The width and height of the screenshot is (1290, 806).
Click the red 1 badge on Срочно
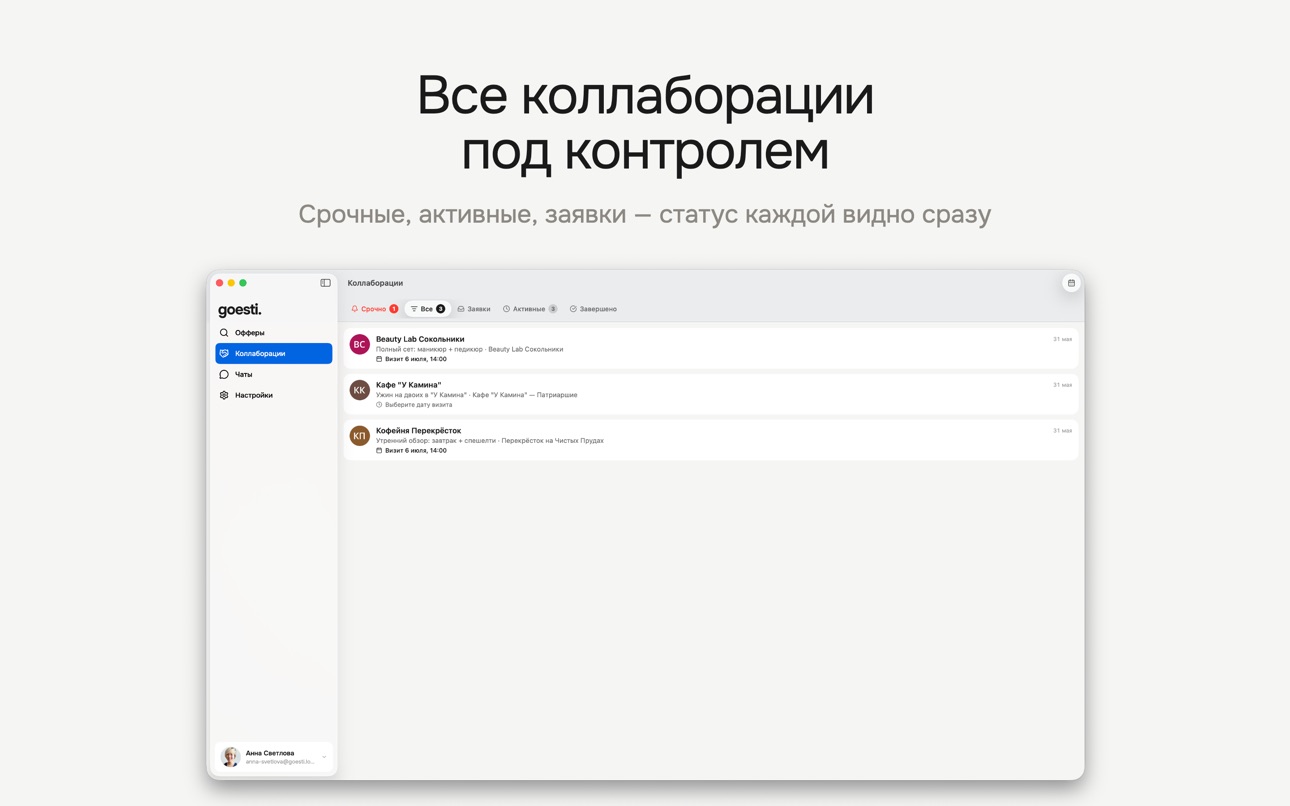[x=394, y=309]
